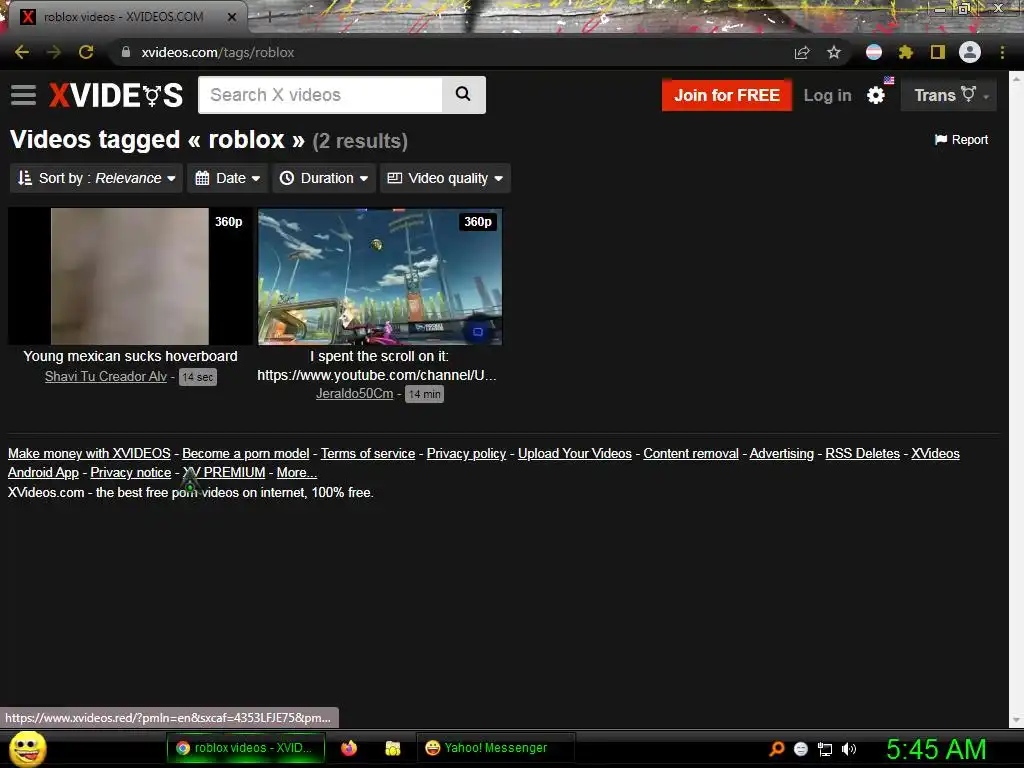Viewport: 1024px width, 768px height.
Task: Open the Upload Your Videos footer link
Action: (x=575, y=453)
